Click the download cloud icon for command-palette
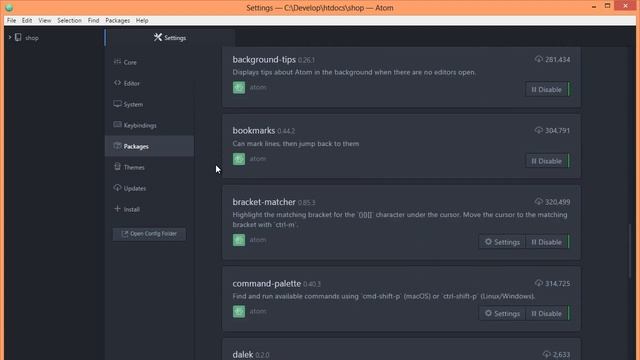 [x=539, y=283]
